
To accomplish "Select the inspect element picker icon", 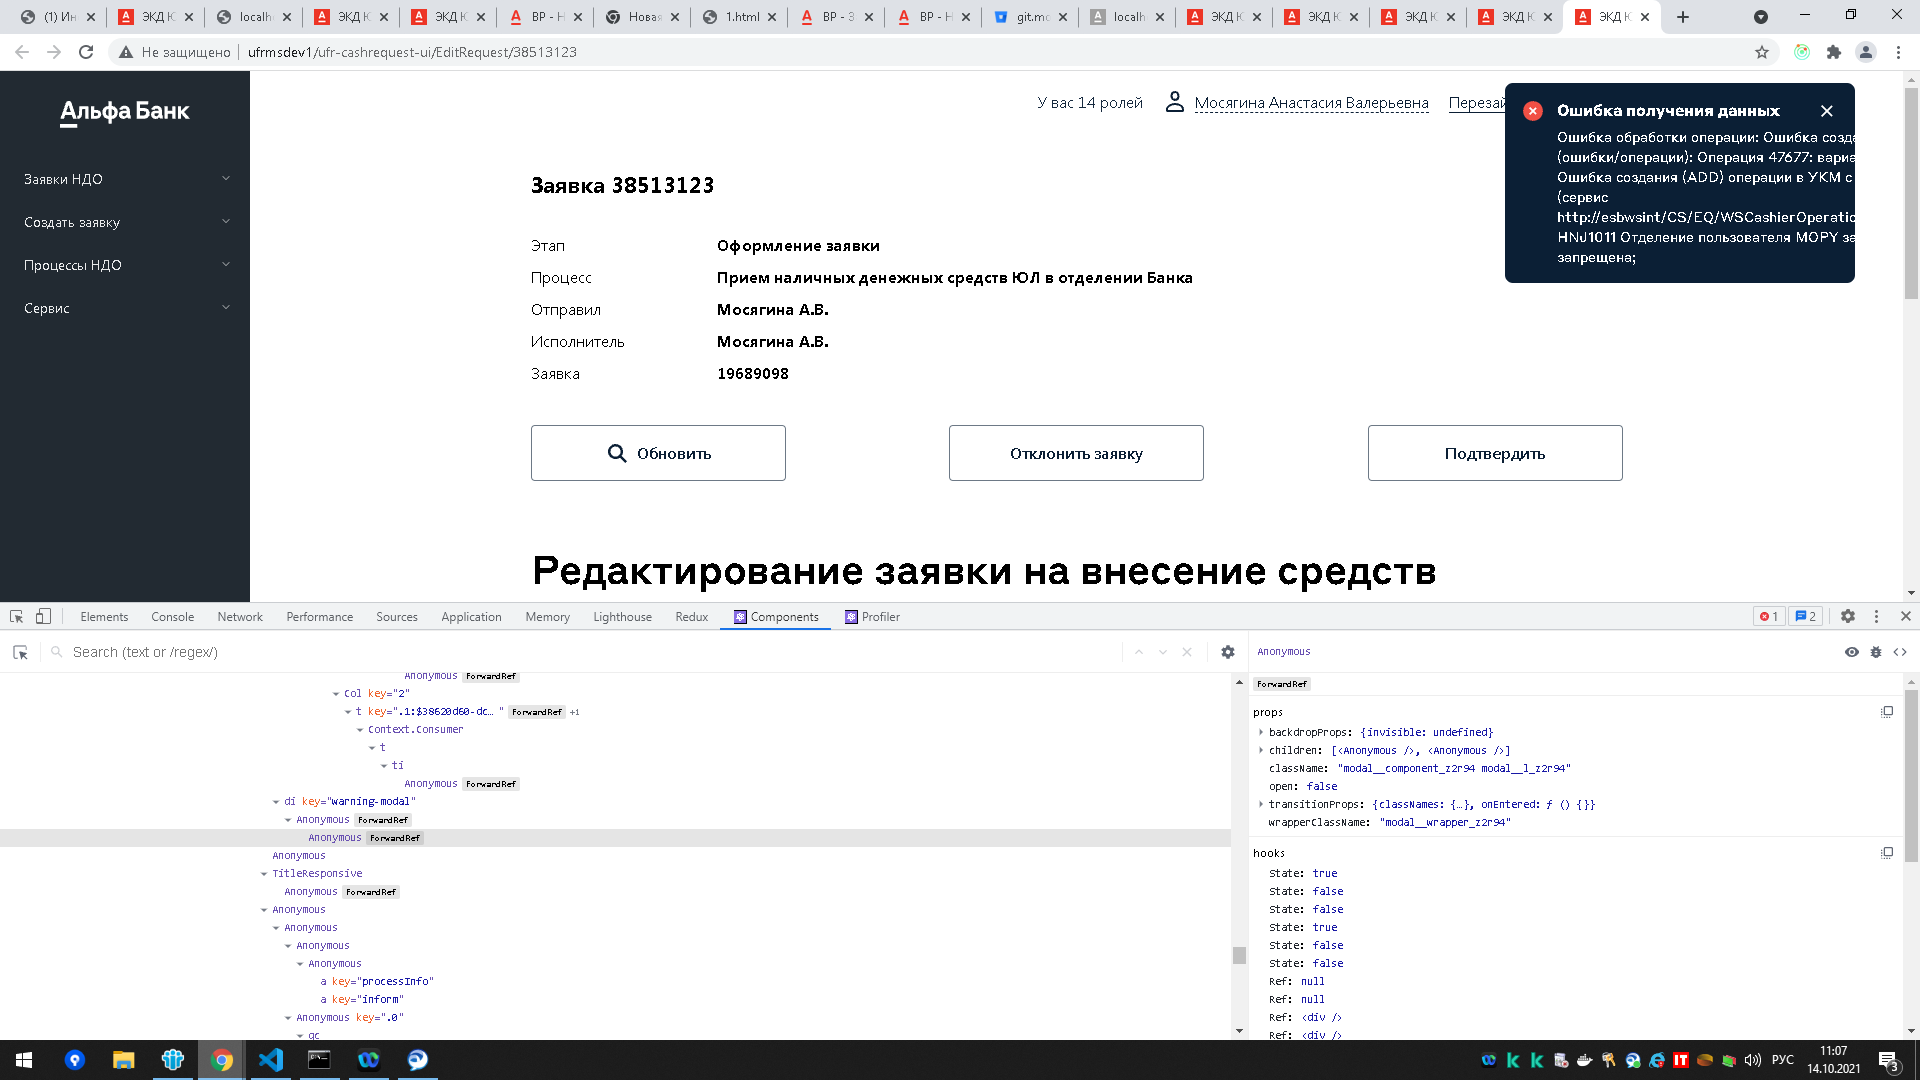I will coord(15,616).
